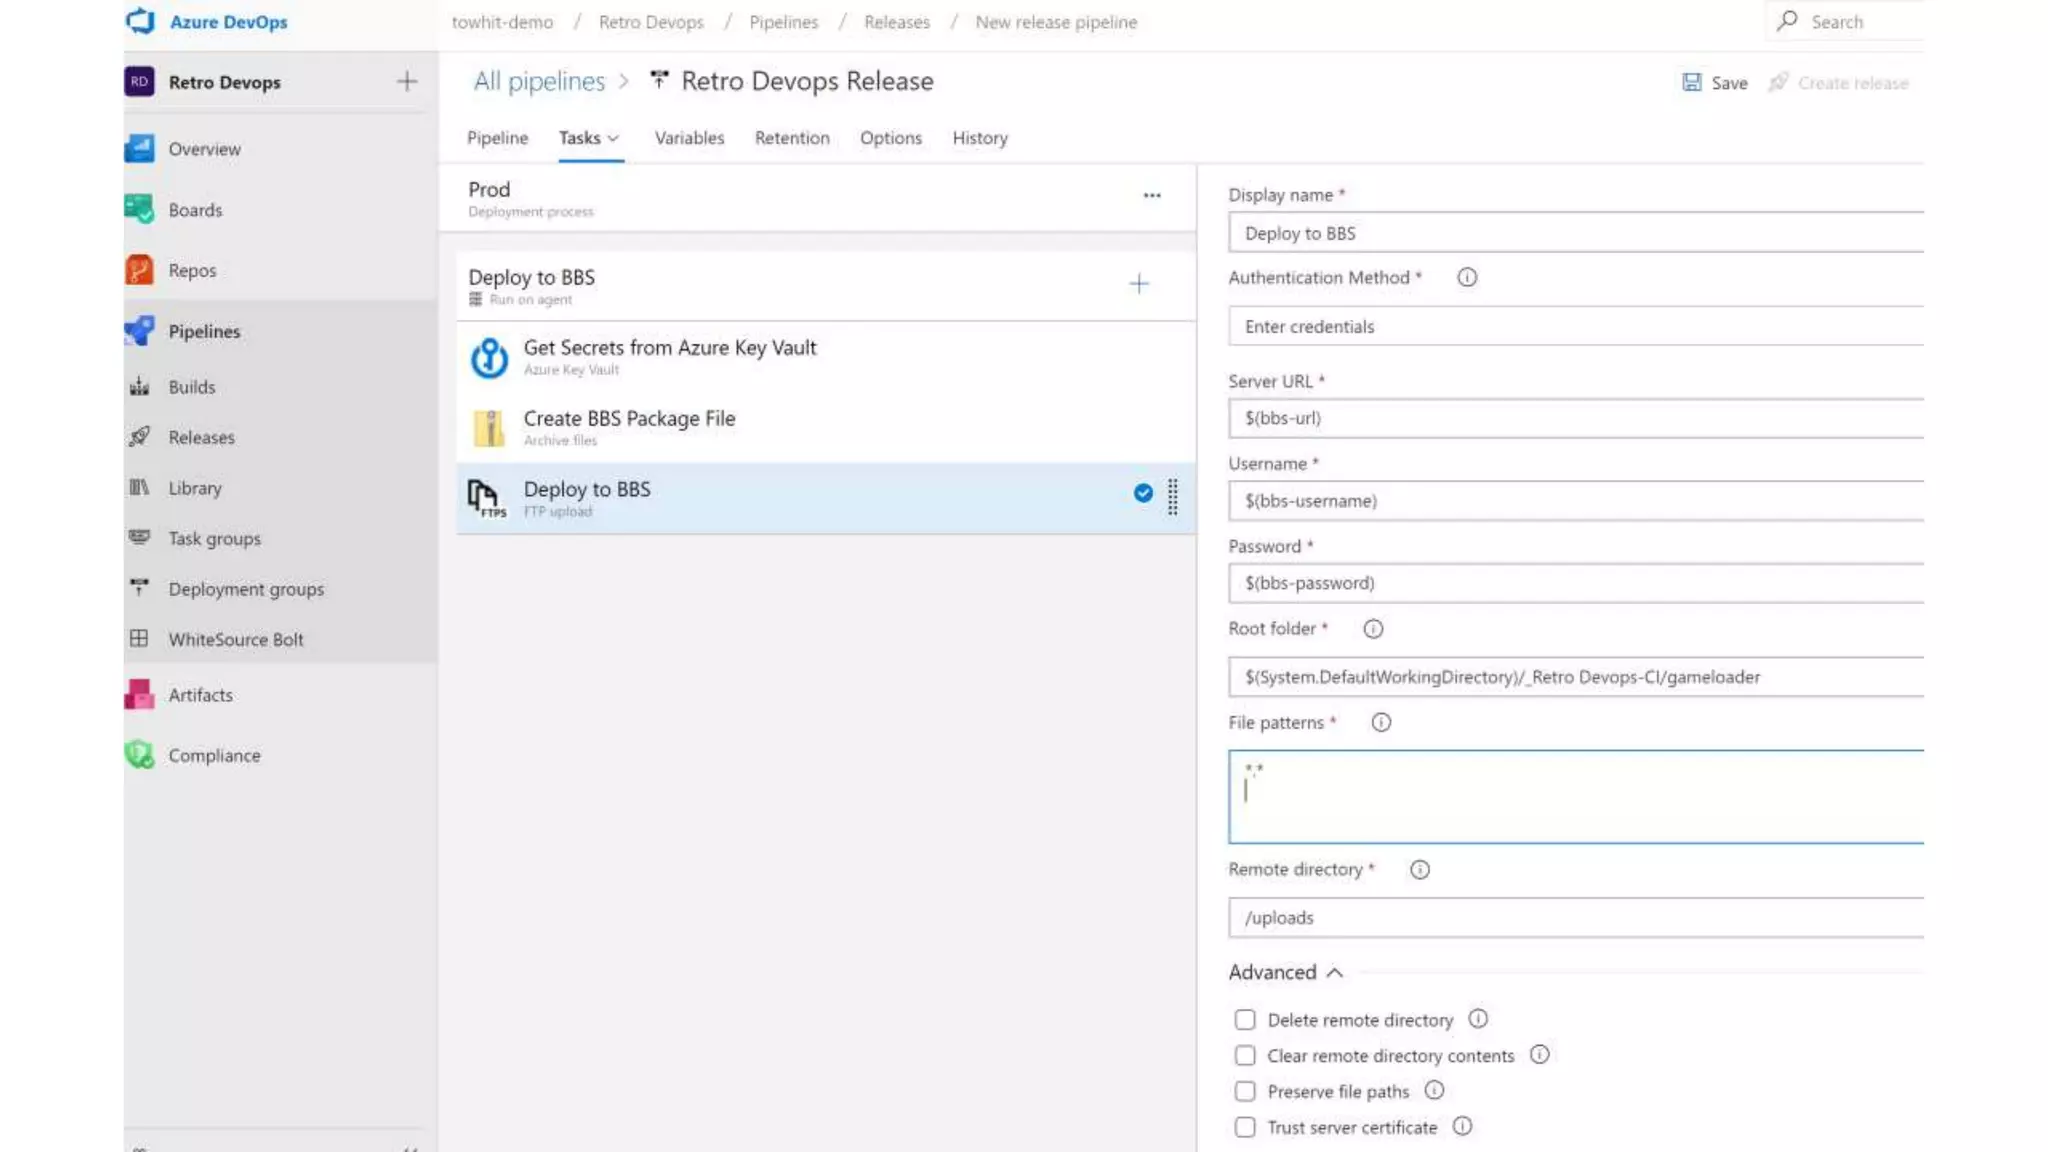
Task: Open the Repos section icon
Action: tap(139, 270)
